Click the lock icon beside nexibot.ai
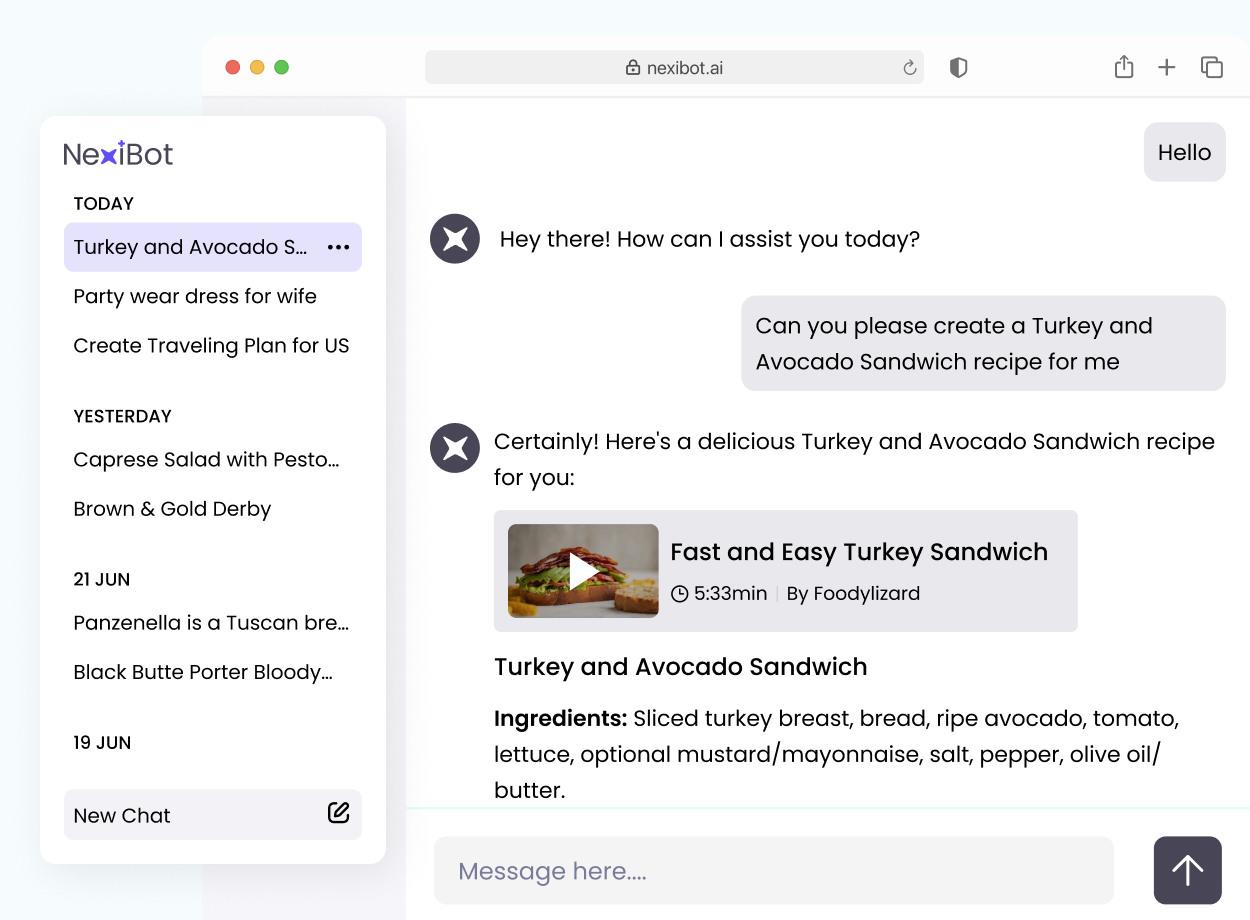This screenshot has width=1250, height=920. pos(632,68)
